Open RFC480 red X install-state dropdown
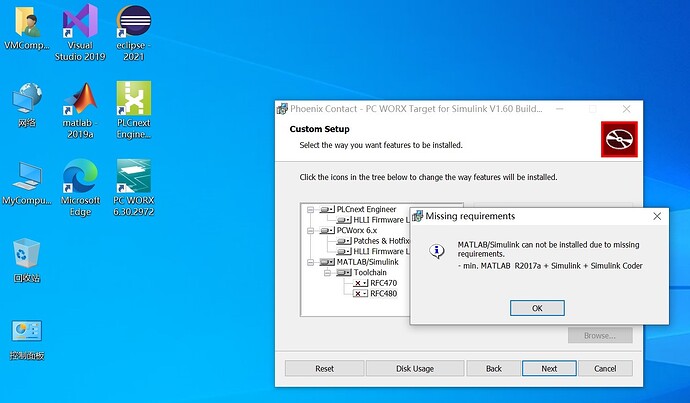The height and width of the screenshot is (403, 690). click(360, 294)
